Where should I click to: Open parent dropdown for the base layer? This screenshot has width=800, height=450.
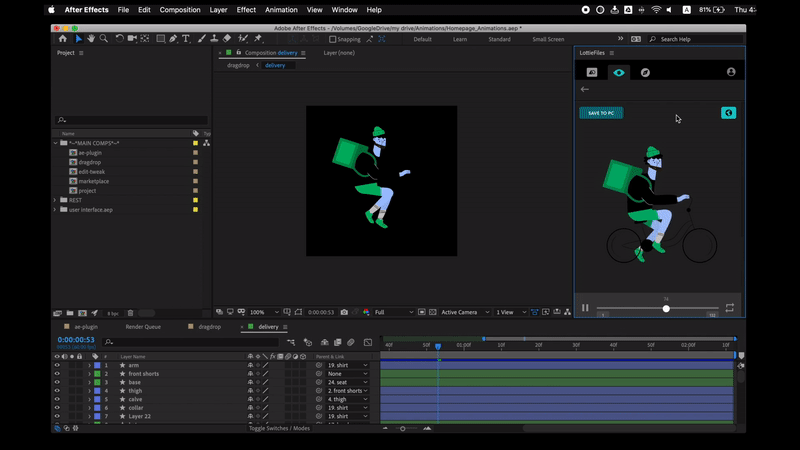click(x=347, y=382)
